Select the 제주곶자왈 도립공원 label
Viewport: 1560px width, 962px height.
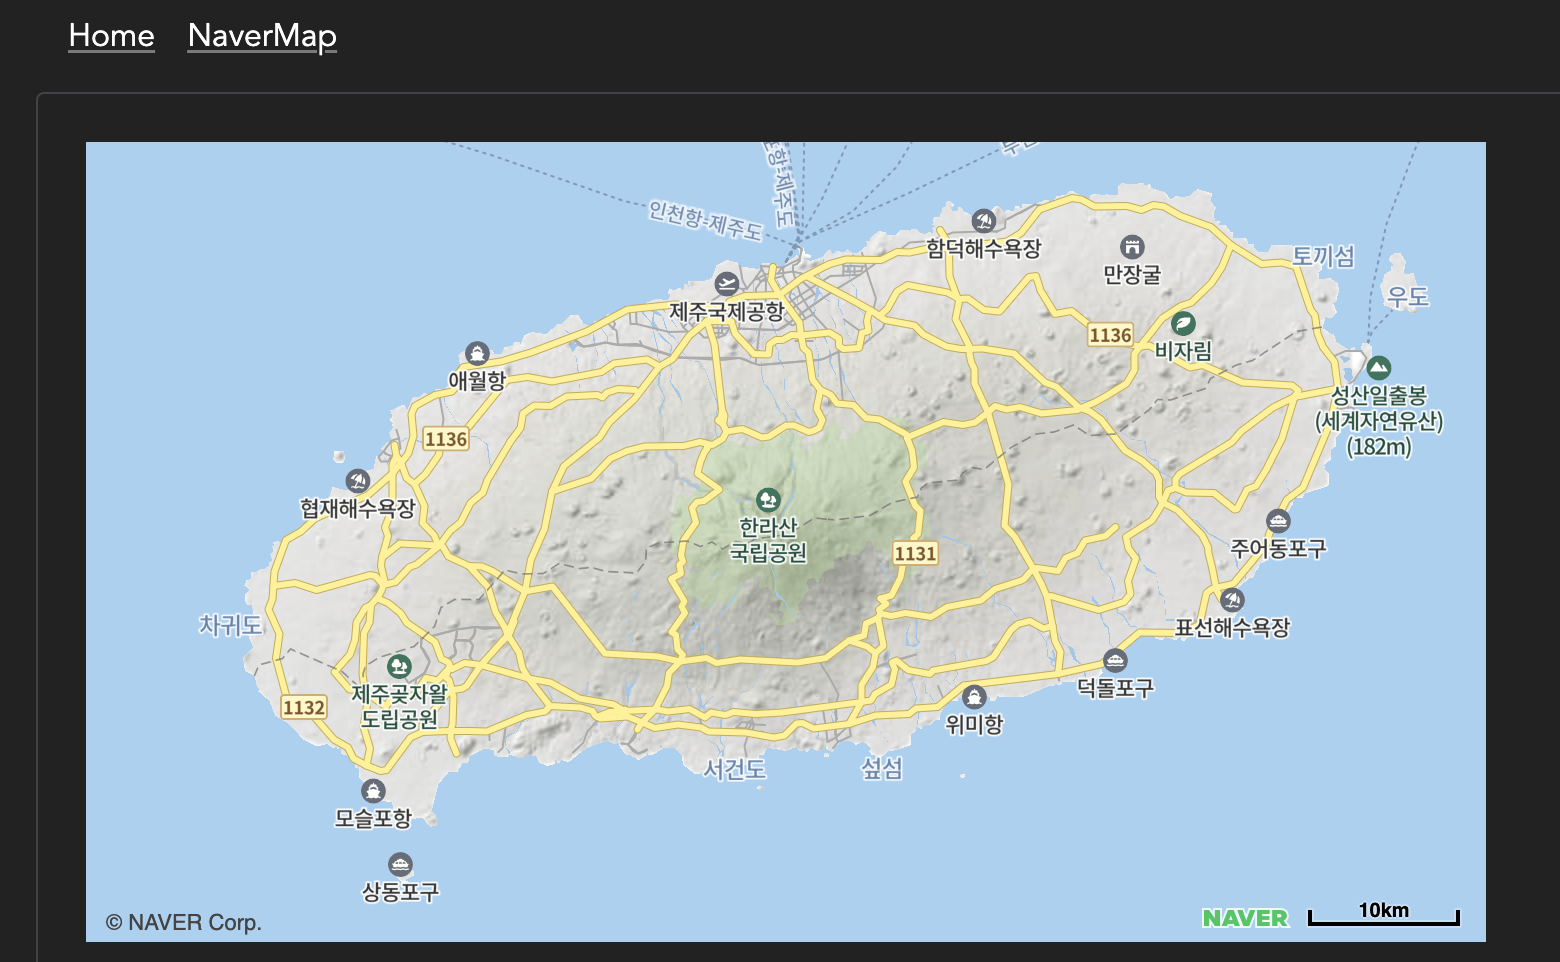tap(399, 706)
